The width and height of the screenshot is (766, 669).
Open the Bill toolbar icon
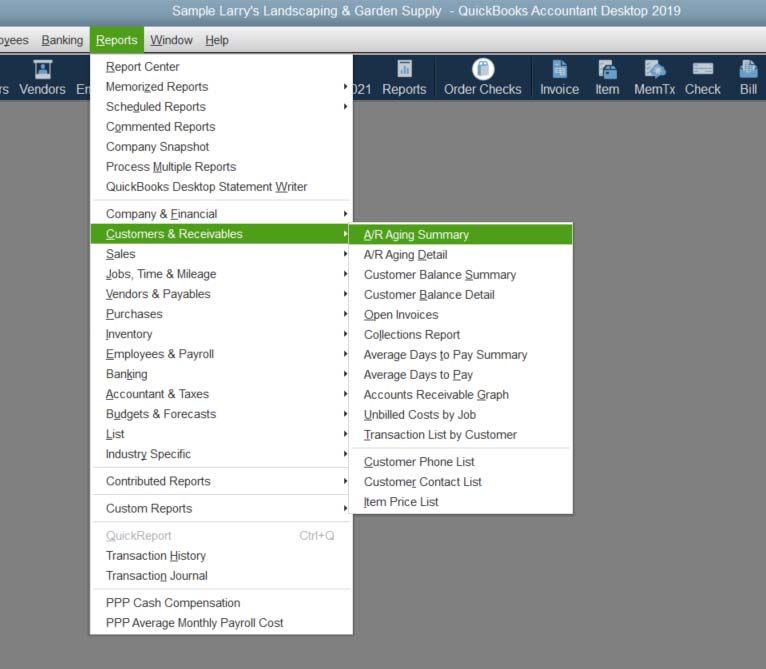(x=748, y=78)
